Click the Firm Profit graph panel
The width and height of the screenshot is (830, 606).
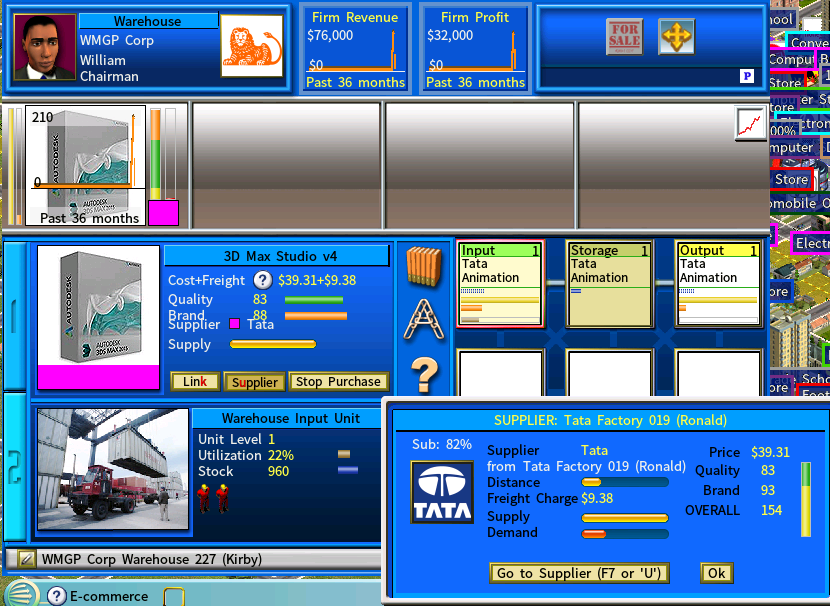(x=475, y=49)
